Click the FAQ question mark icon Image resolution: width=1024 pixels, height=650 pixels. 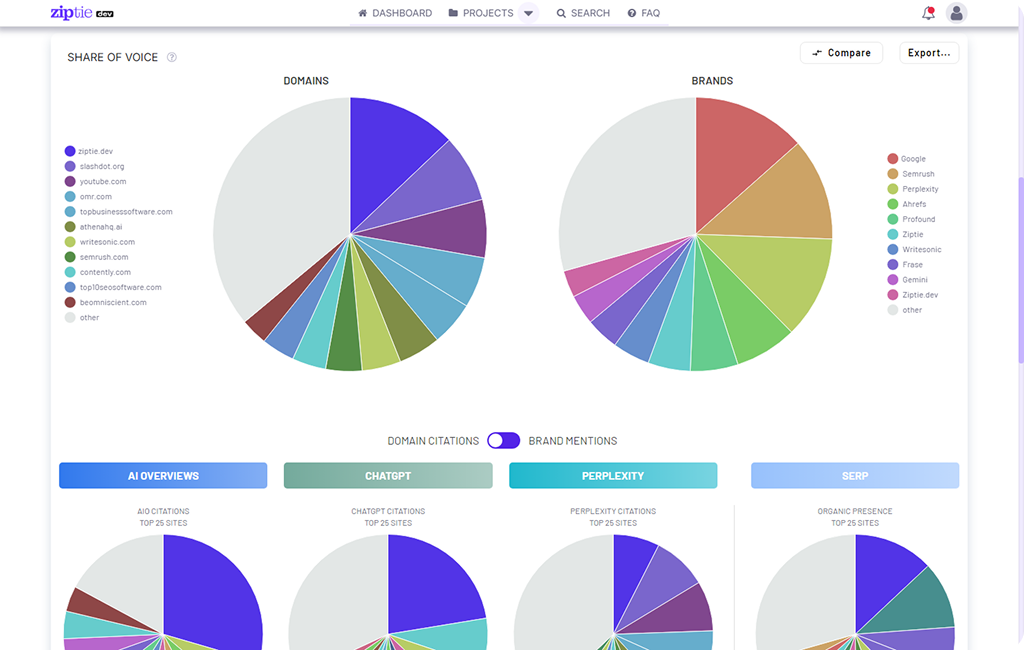632,14
